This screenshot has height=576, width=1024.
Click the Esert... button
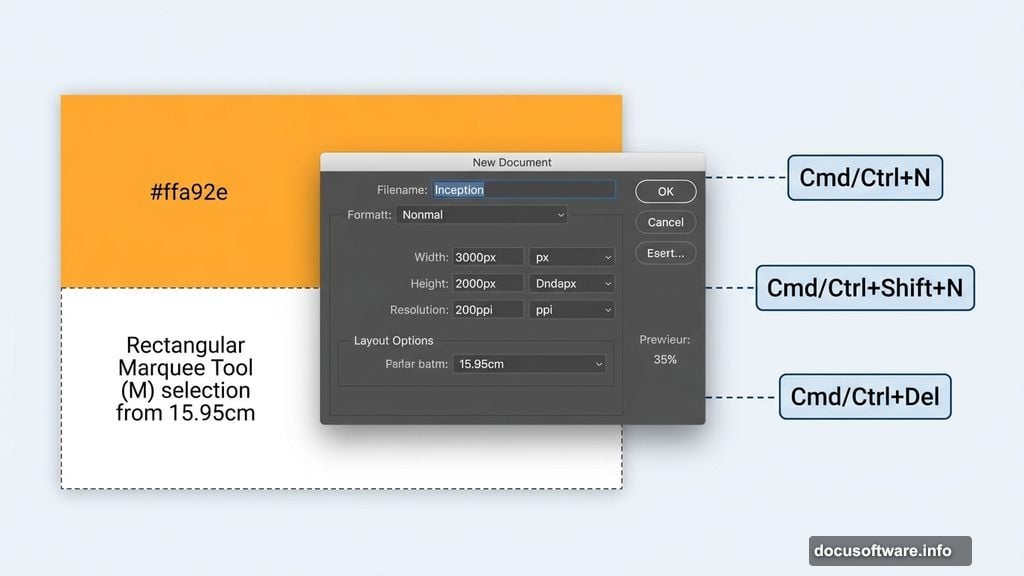[665, 252]
